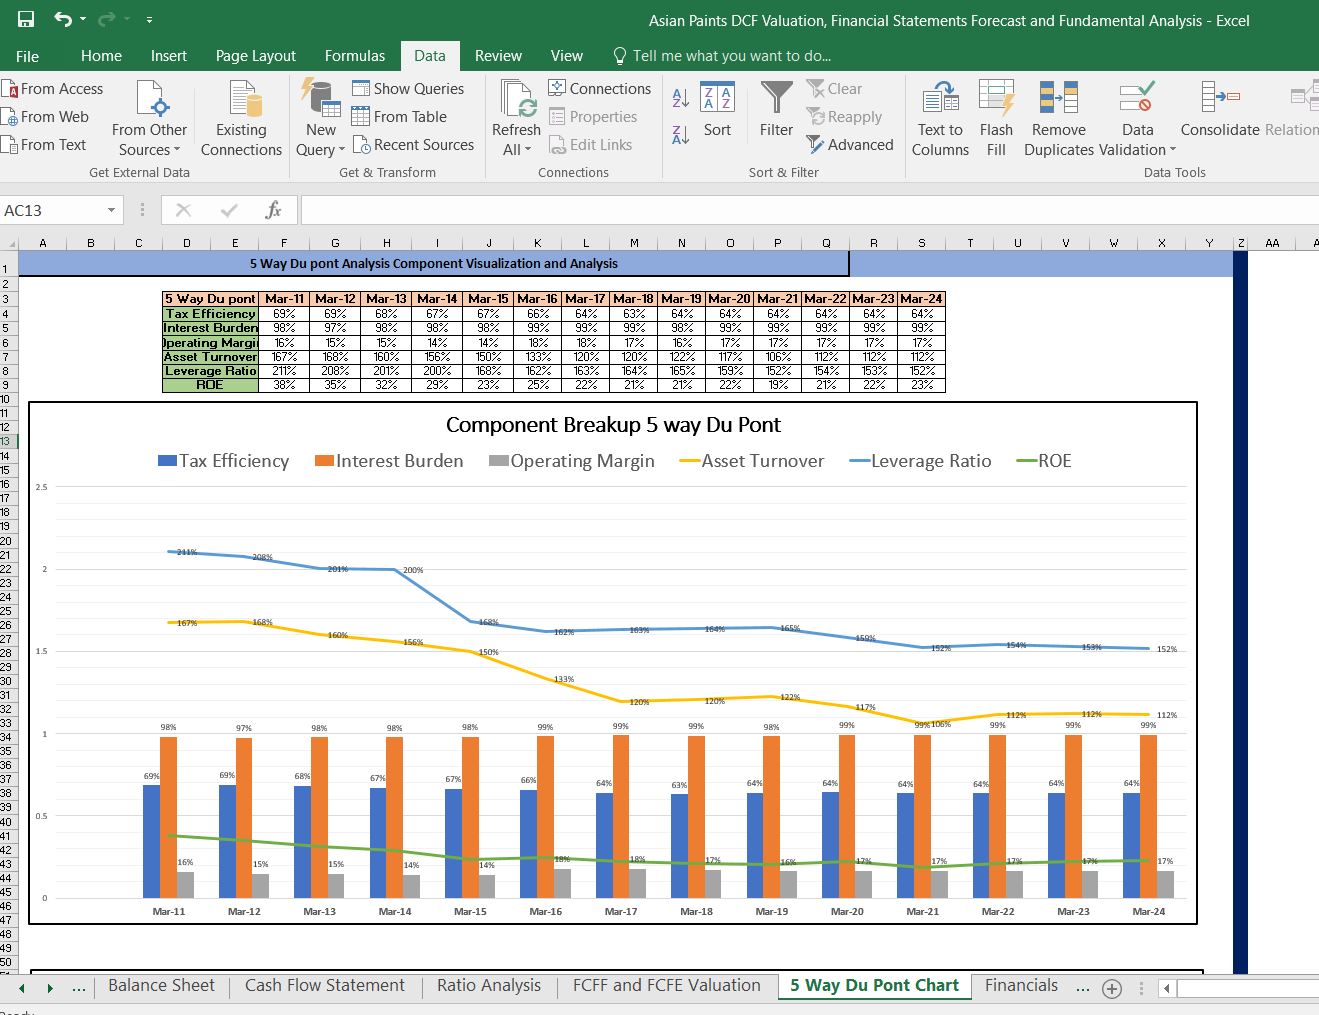The height and width of the screenshot is (1015, 1319).
Task: Click into the formula bar
Action: (809, 210)
